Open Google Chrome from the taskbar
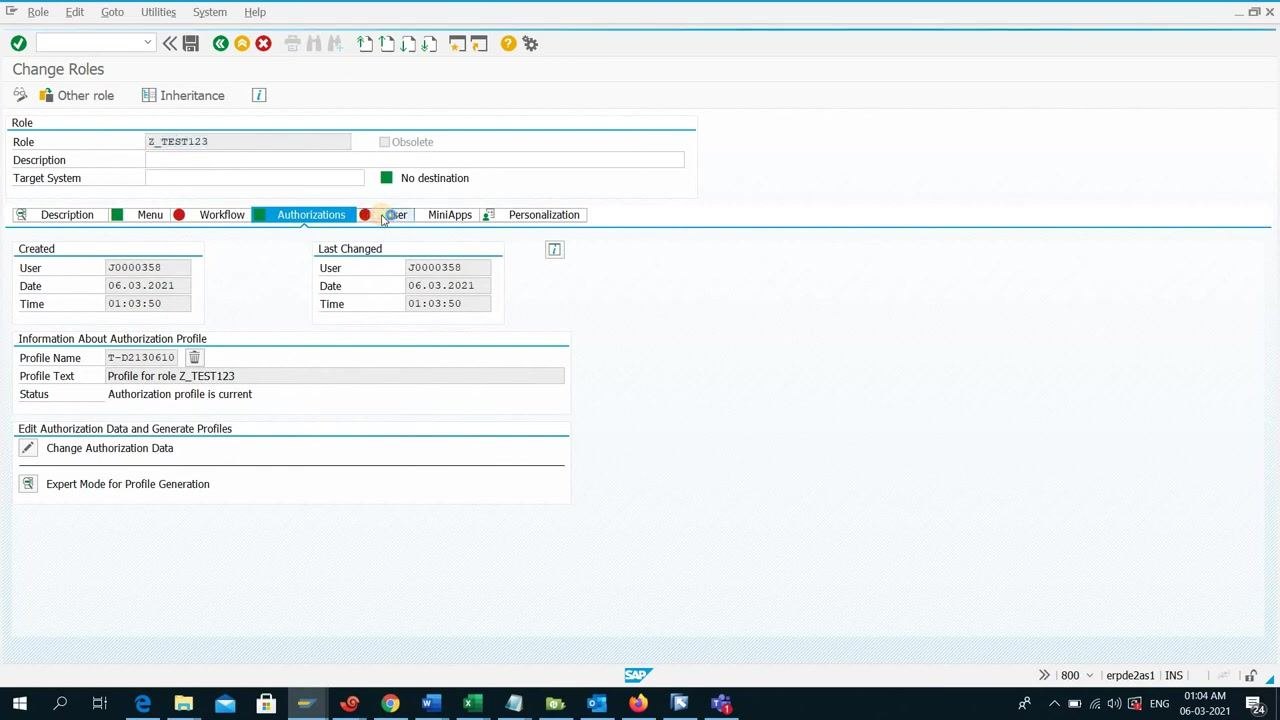This screenshot has width=1280, height=720. click(390, 703)
